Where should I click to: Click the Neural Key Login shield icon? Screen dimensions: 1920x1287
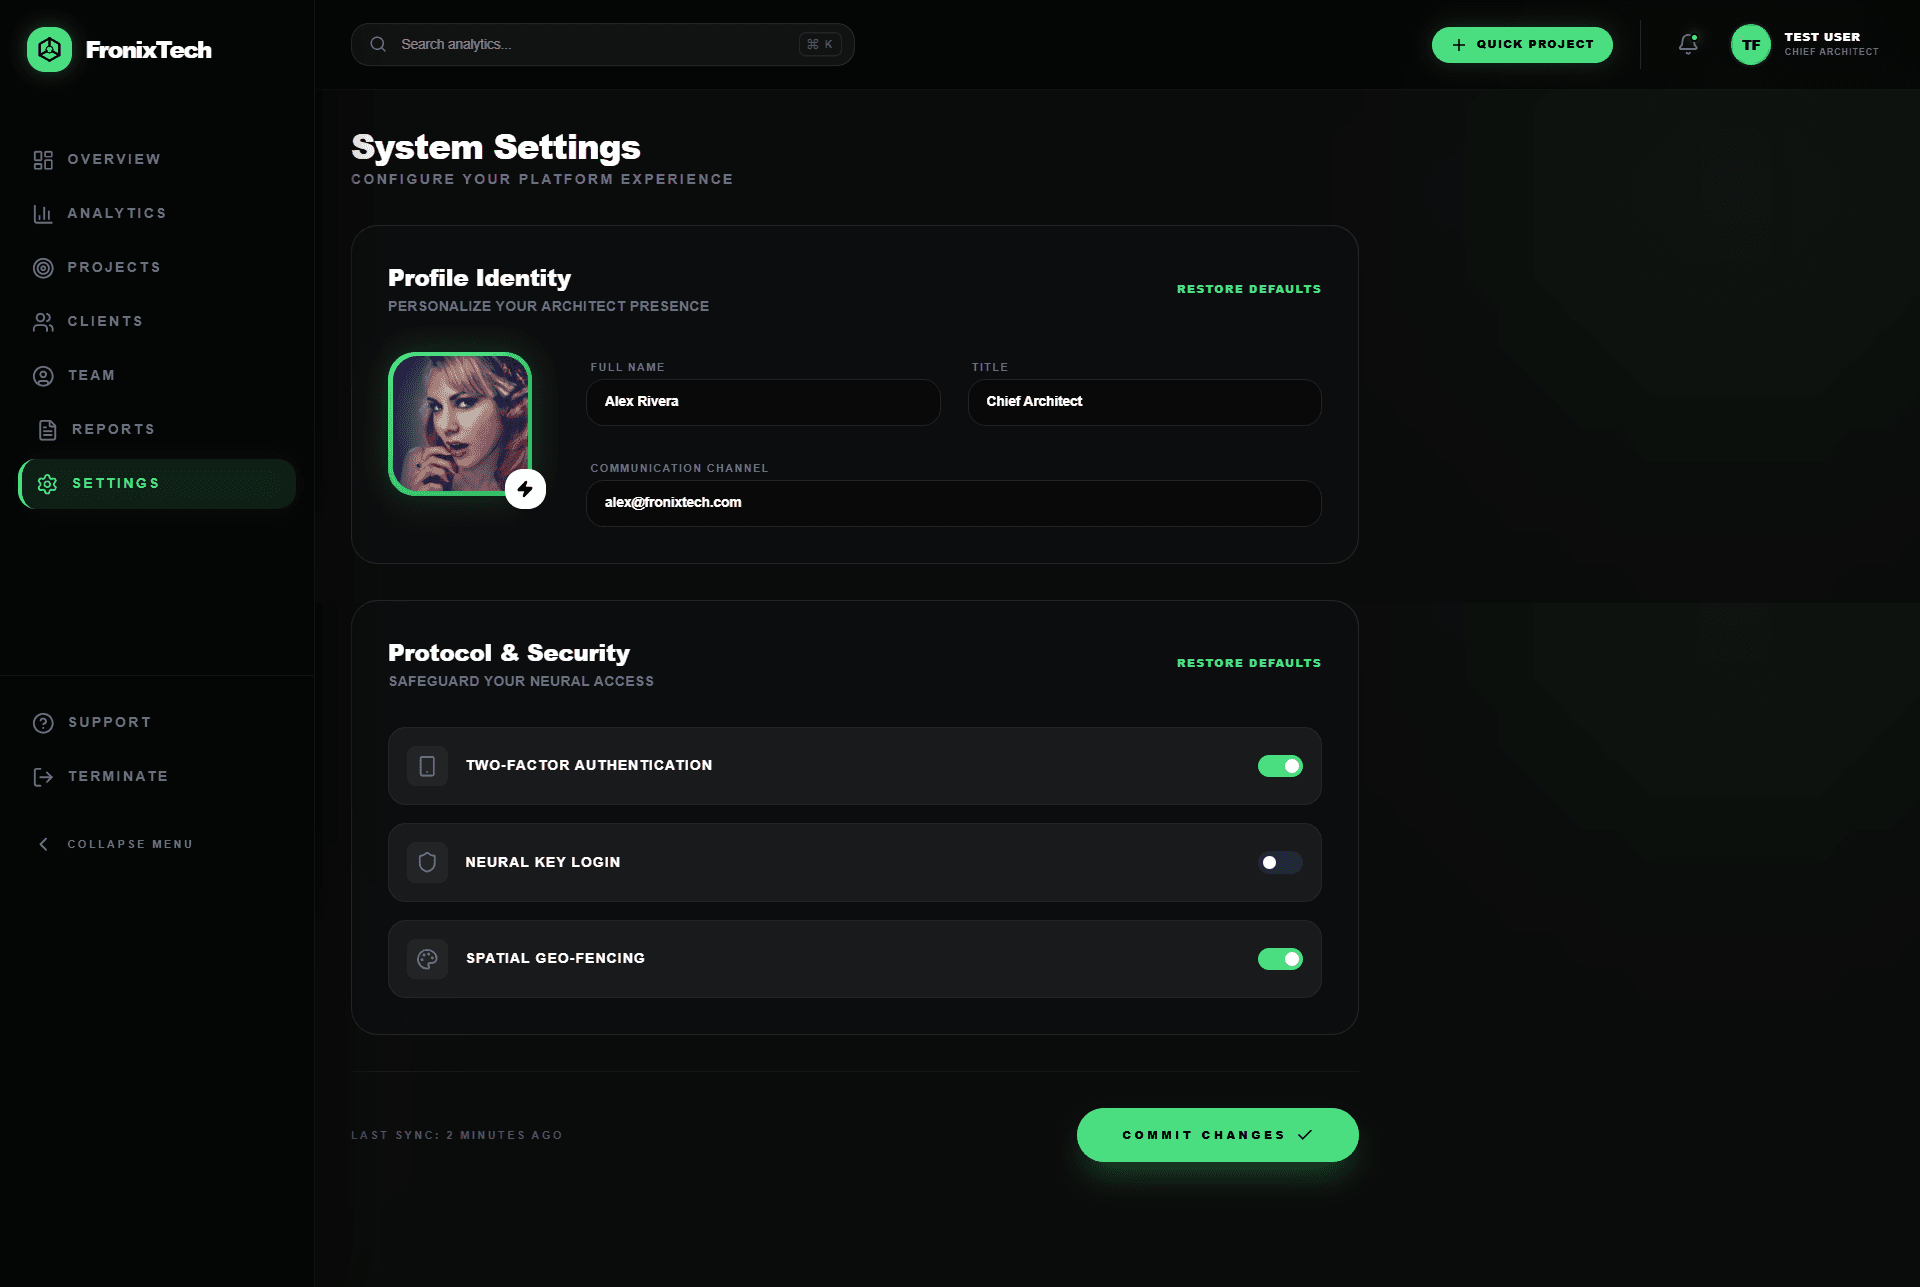[427, 862]
